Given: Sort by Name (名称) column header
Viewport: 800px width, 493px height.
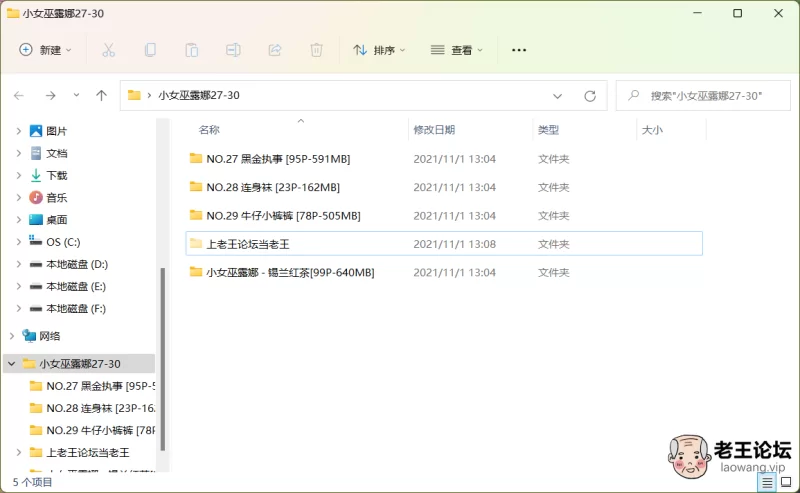Looking at the screenshot, I should click(x=209, y=130).
